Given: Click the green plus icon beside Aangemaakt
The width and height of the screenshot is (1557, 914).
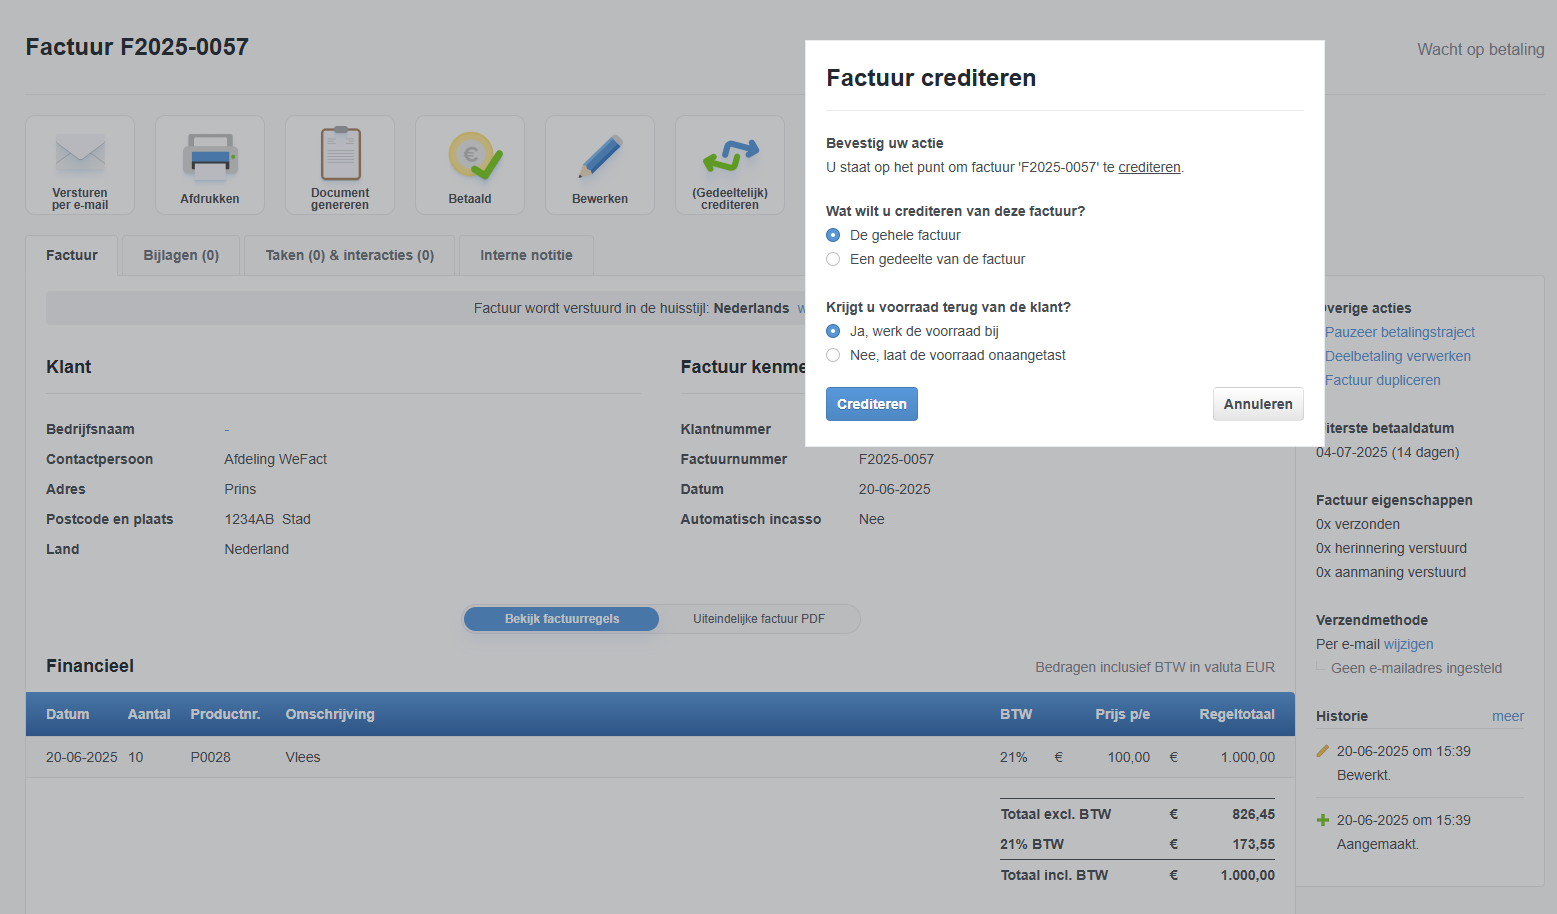Looking at the screenshot, I should coord(1323,820).
